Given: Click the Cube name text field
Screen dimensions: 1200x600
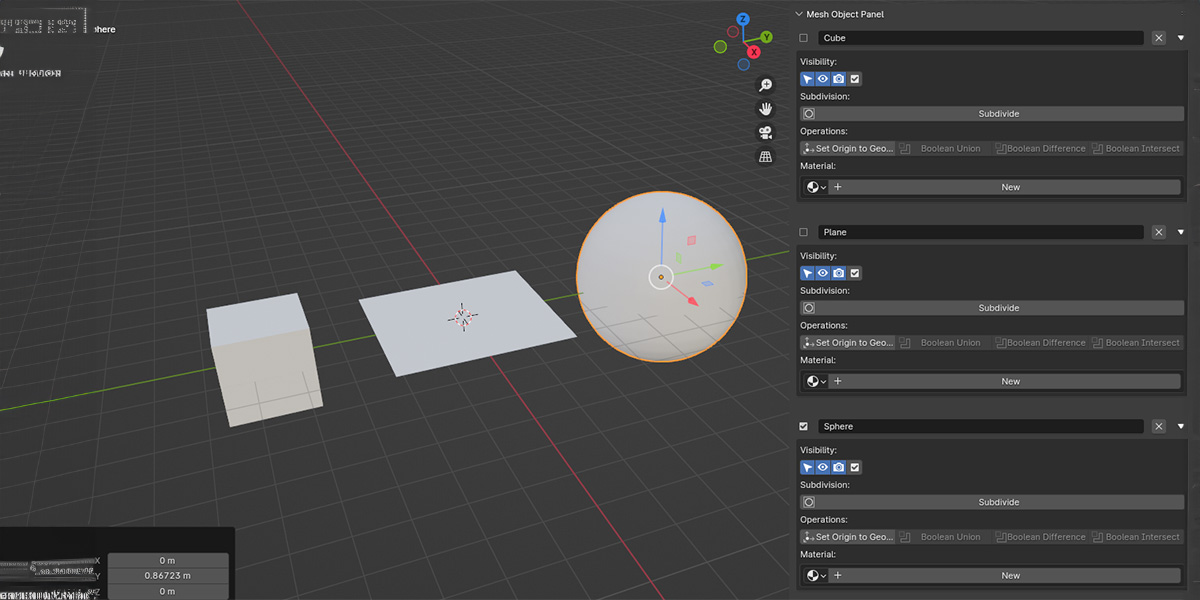Looking at the screenshot, I should (980, 37).
